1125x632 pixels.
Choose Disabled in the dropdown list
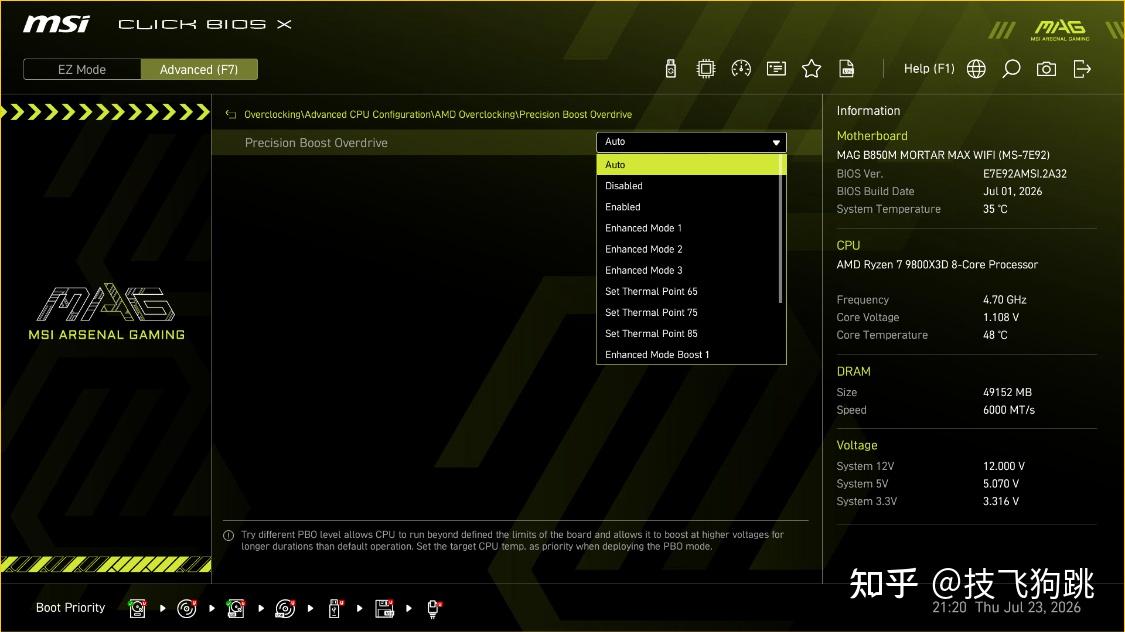688,186
